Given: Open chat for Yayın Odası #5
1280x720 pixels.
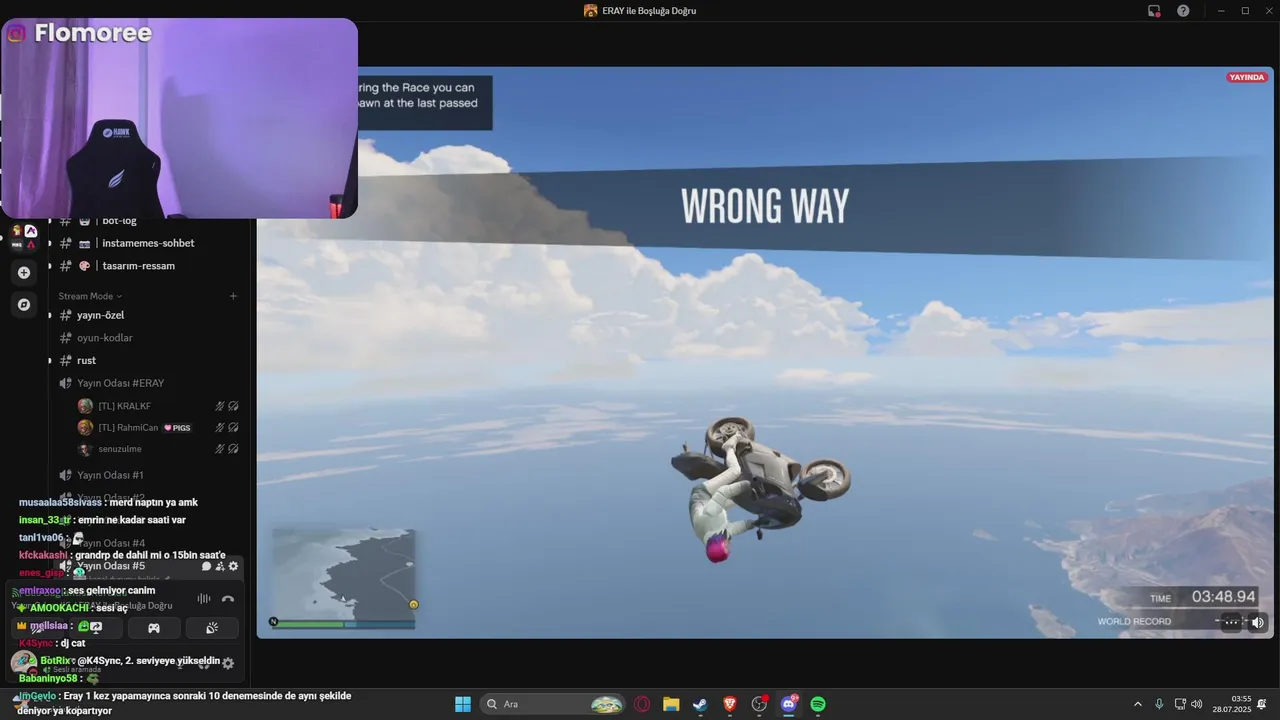Looking at the screenshot, I should point(207,566).
